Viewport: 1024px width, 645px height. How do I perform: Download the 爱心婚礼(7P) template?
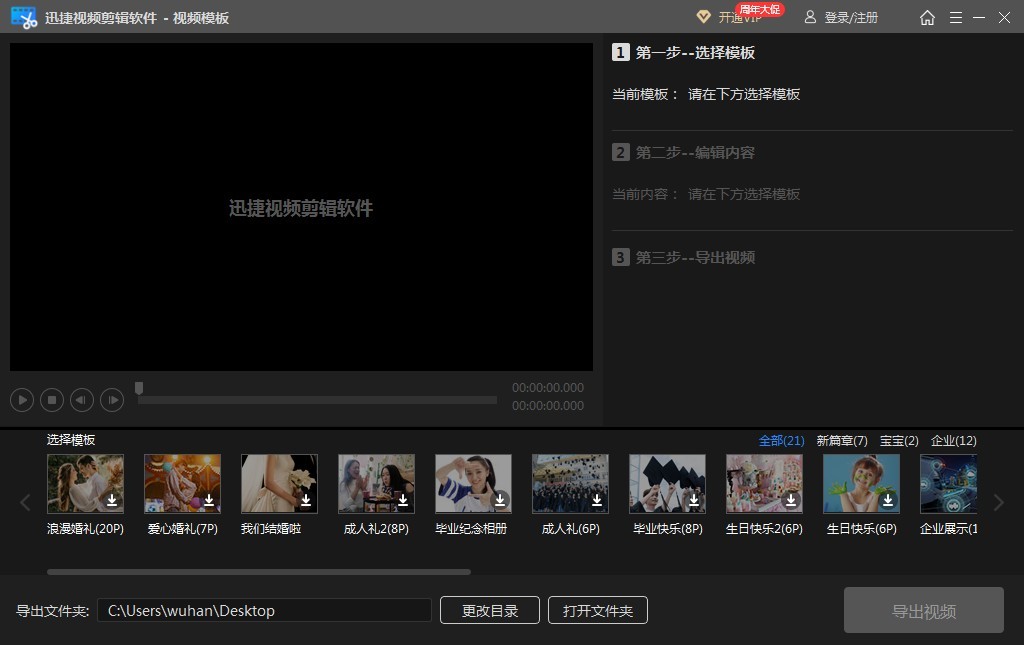(x=210, y=500)
